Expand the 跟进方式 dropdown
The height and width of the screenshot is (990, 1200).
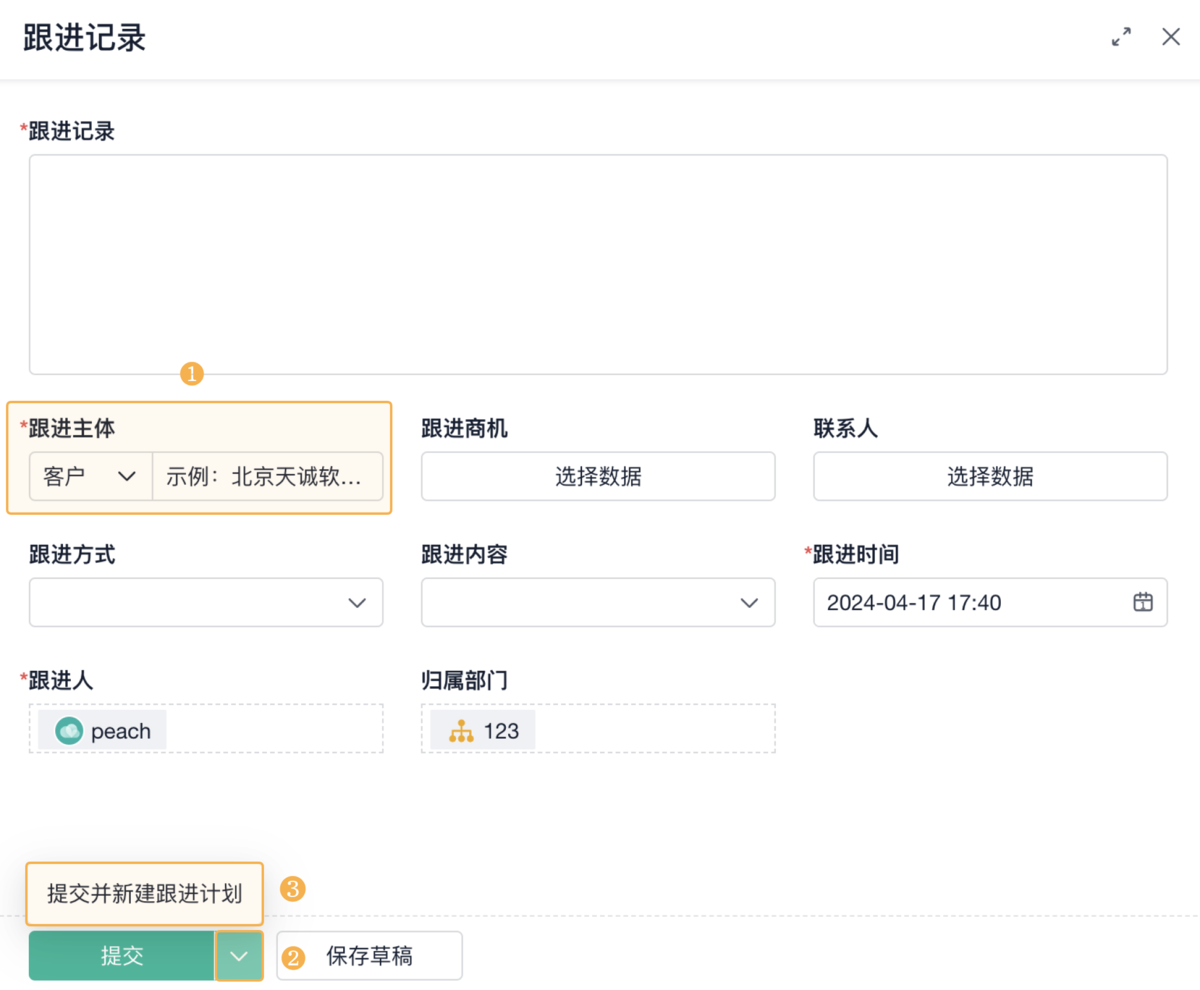coord(206,602)
